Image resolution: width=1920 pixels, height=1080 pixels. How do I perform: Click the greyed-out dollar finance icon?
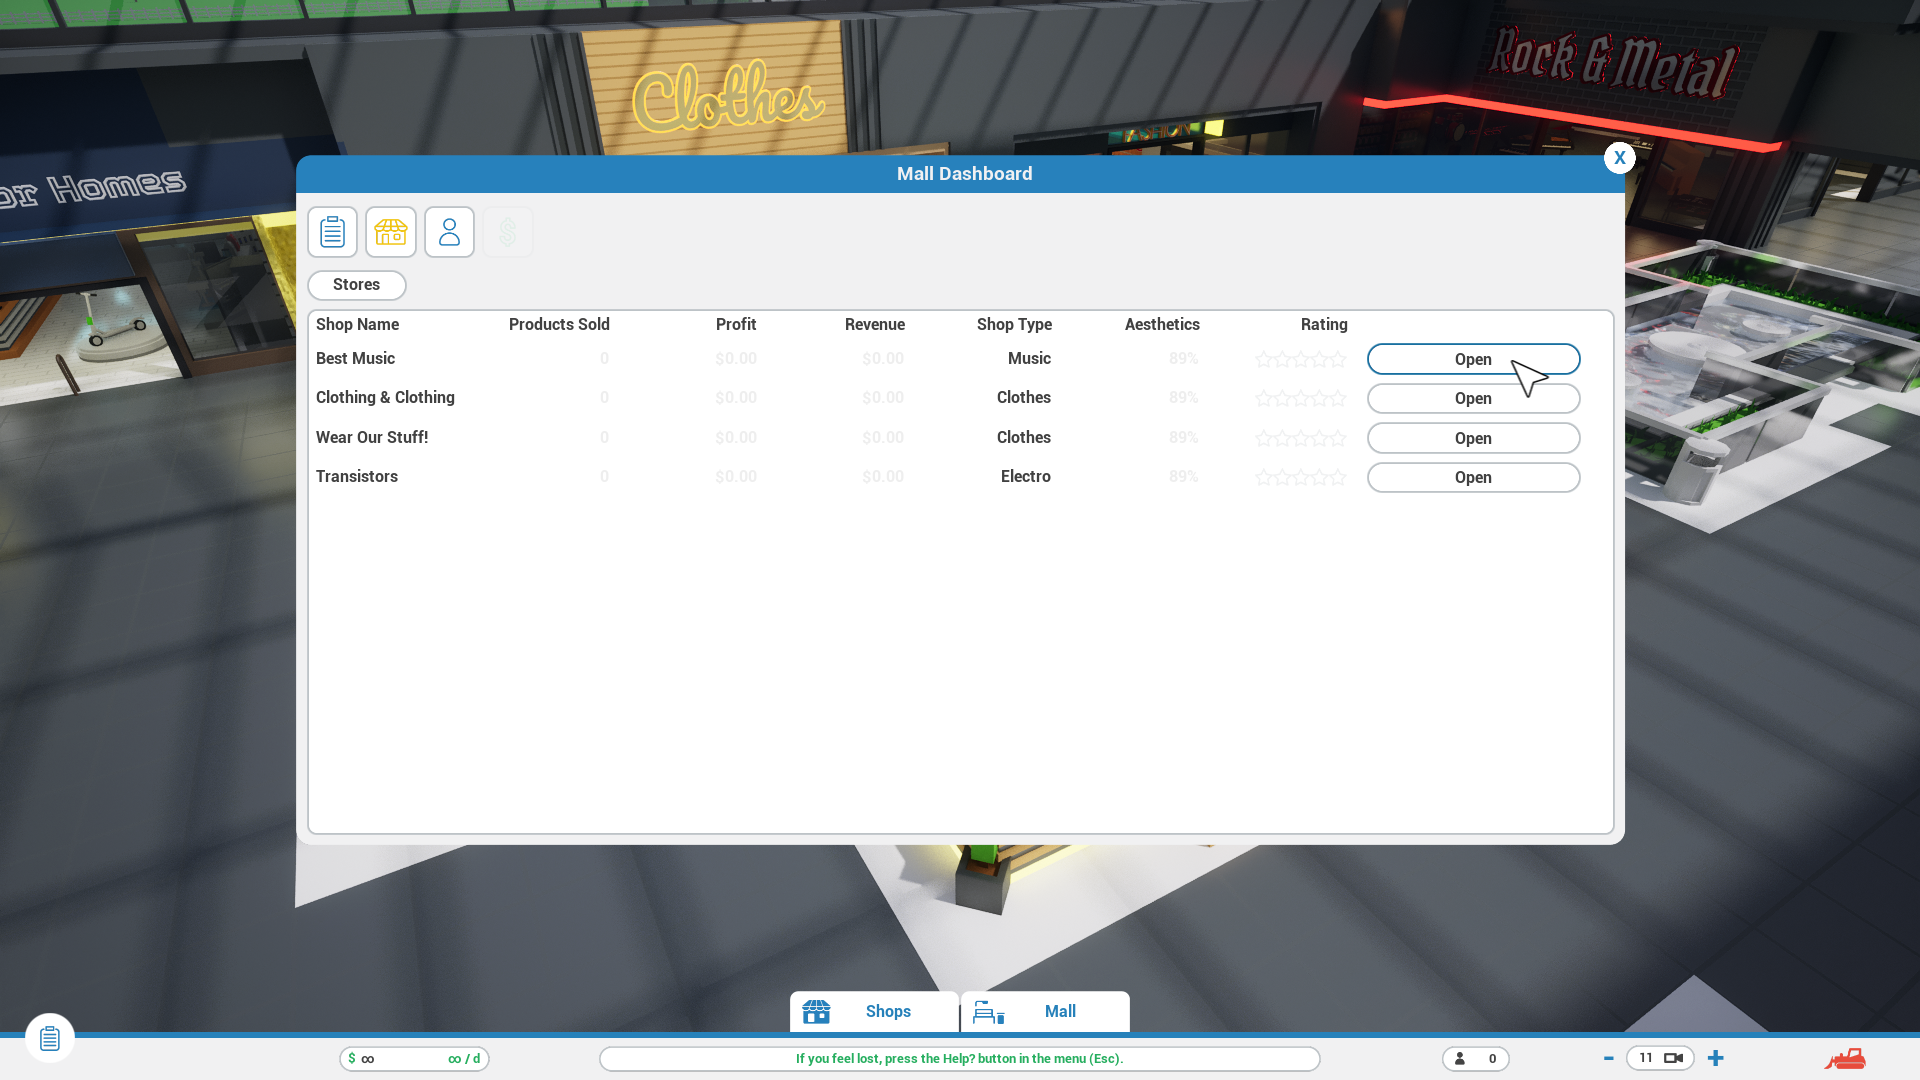pos(507,232)
